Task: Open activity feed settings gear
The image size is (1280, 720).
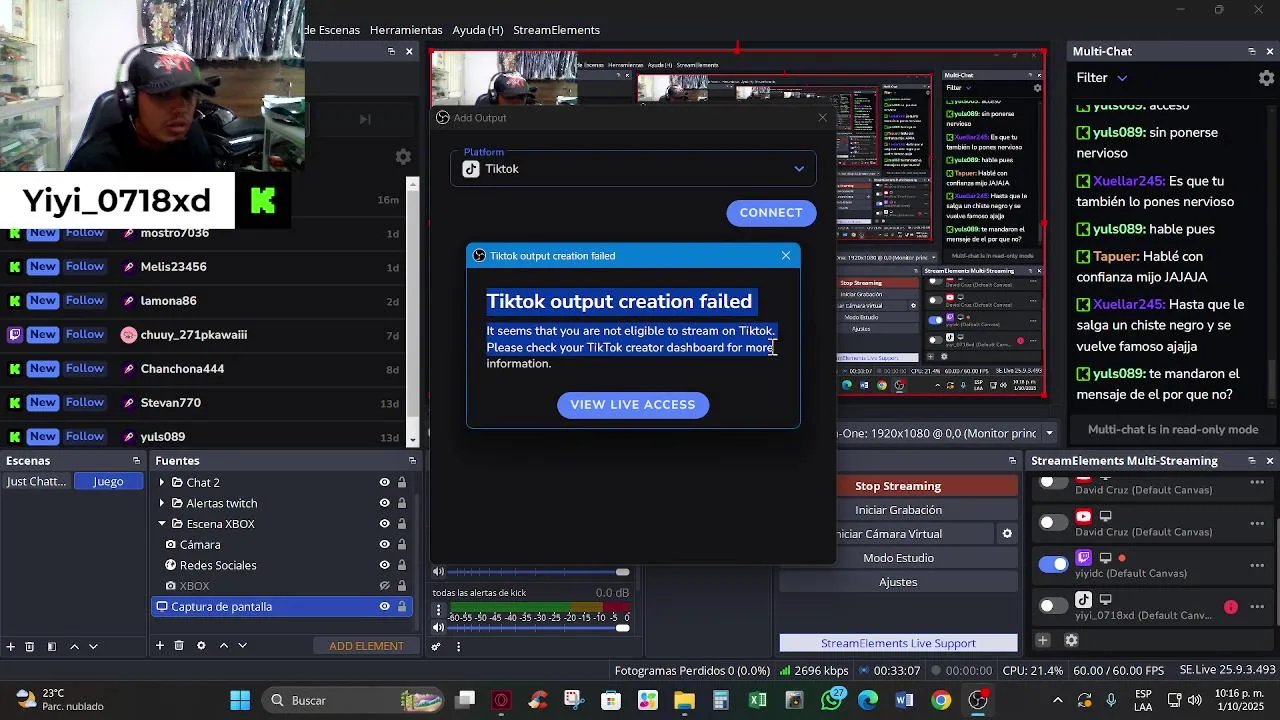Action: 403,157
